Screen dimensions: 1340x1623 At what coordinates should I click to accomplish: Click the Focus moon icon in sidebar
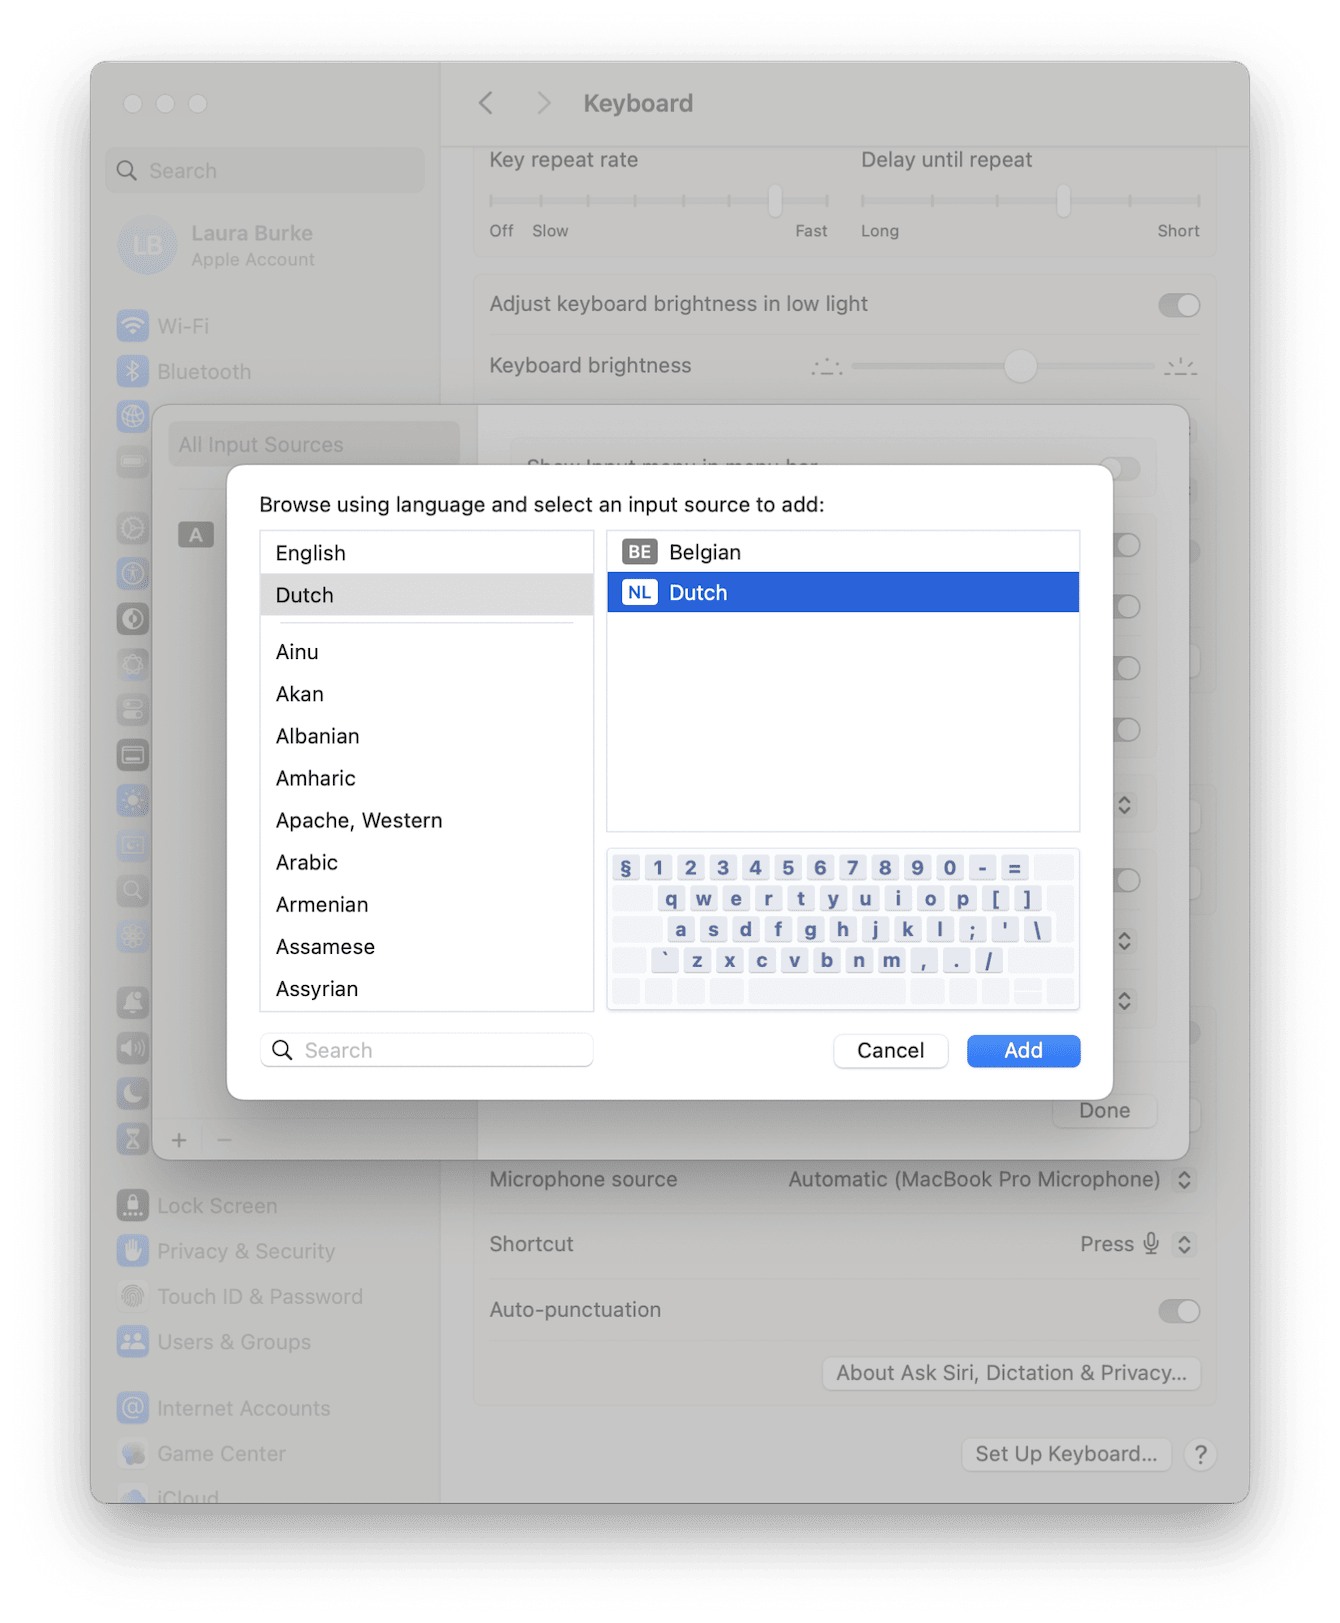pyautogui.click(x=132, y=1093)
